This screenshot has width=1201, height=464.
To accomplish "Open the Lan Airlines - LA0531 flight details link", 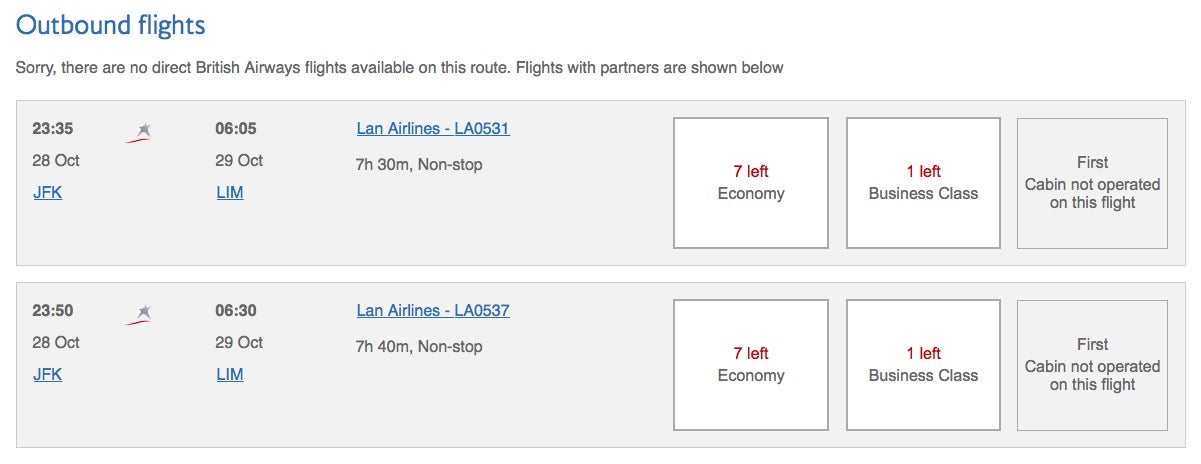I will (433, 129).
